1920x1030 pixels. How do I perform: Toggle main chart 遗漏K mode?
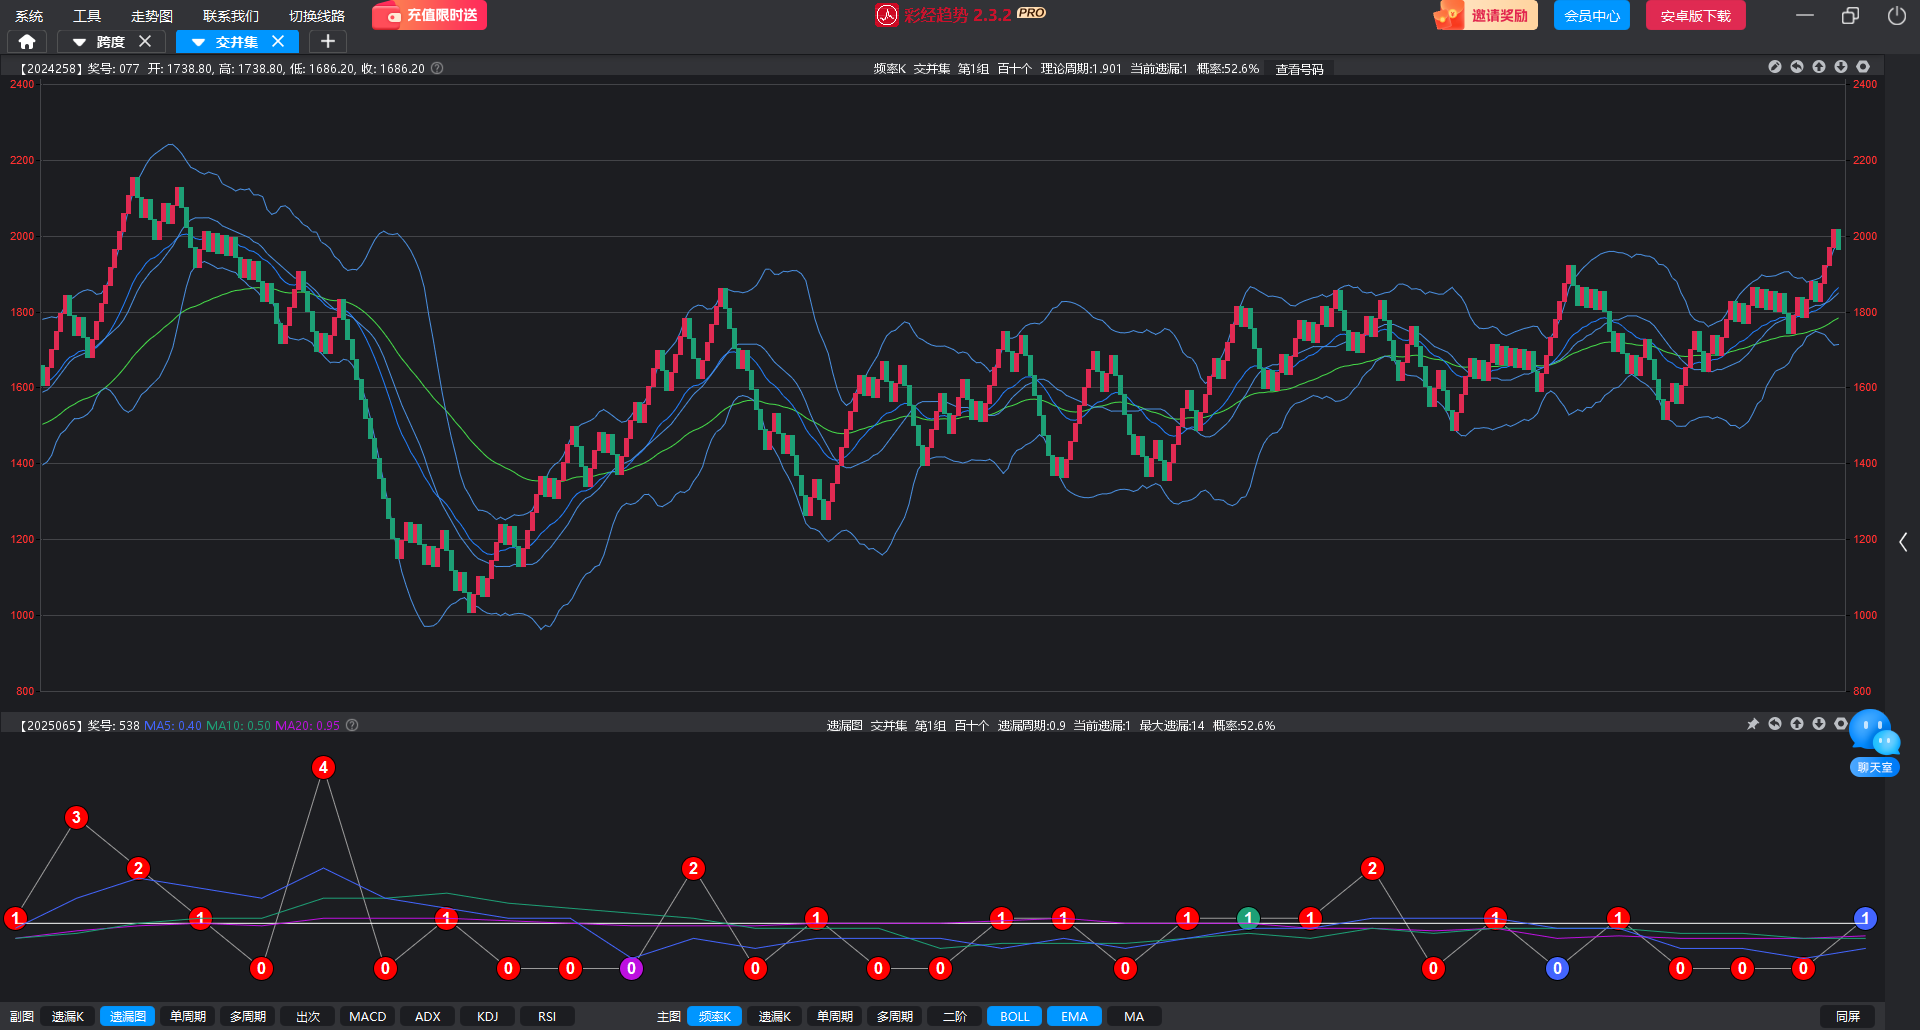pos(775,1016)
